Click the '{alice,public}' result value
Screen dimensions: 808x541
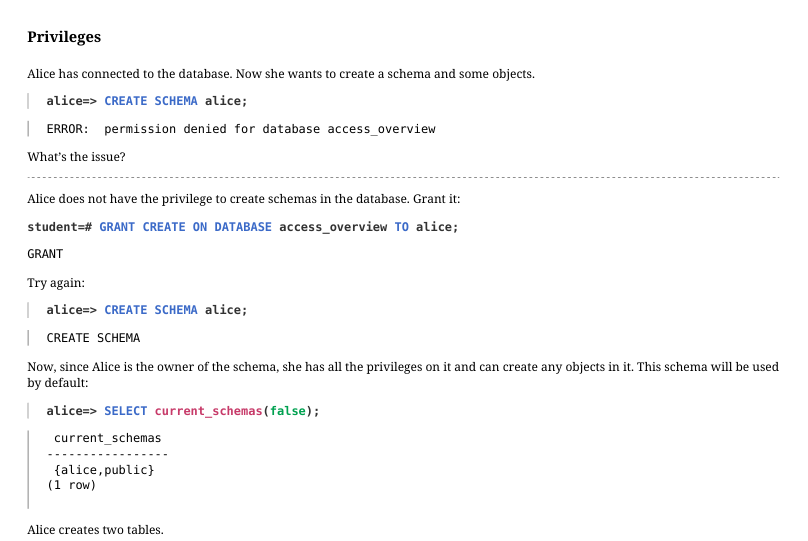pyautogui.click(x=104, y=470)
